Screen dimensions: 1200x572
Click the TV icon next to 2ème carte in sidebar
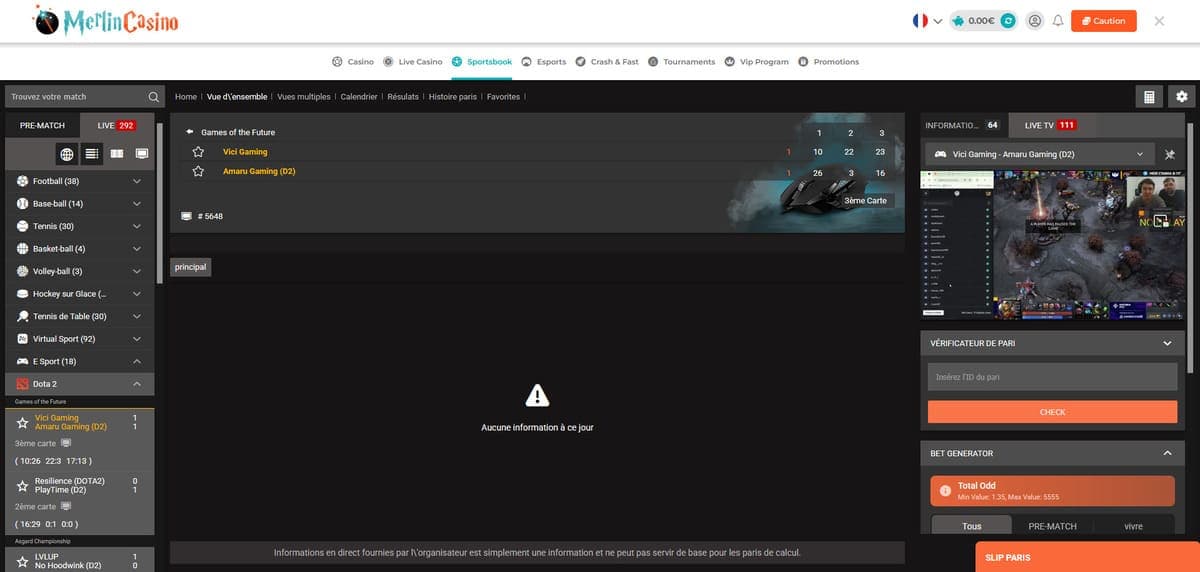(67, 506)
